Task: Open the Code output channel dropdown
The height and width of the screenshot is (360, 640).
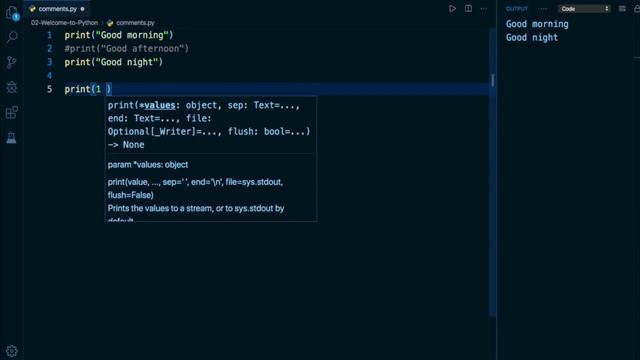Action: [584, 9]
